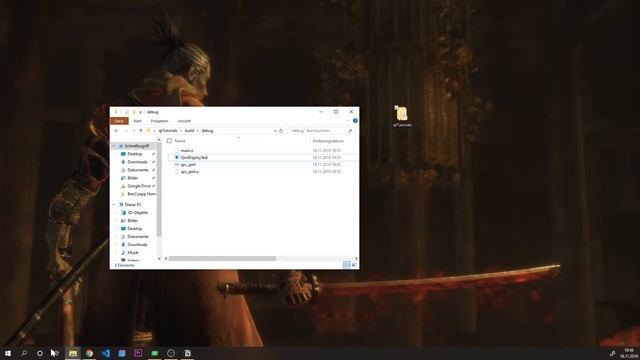640x360 pixels.
Task: Switch to the Ansicht ribbon tab
Action: [x=184, y=121]
